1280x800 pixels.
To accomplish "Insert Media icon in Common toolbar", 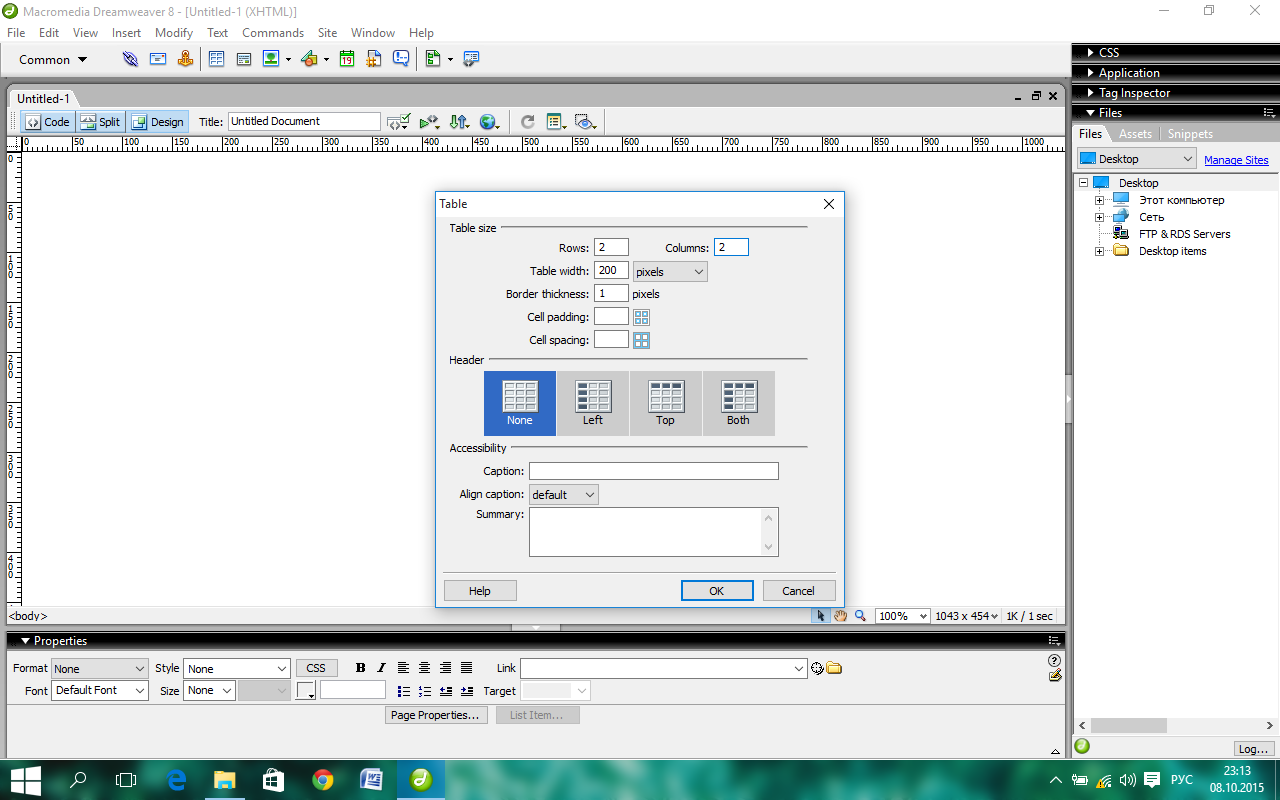I will 309,59.
